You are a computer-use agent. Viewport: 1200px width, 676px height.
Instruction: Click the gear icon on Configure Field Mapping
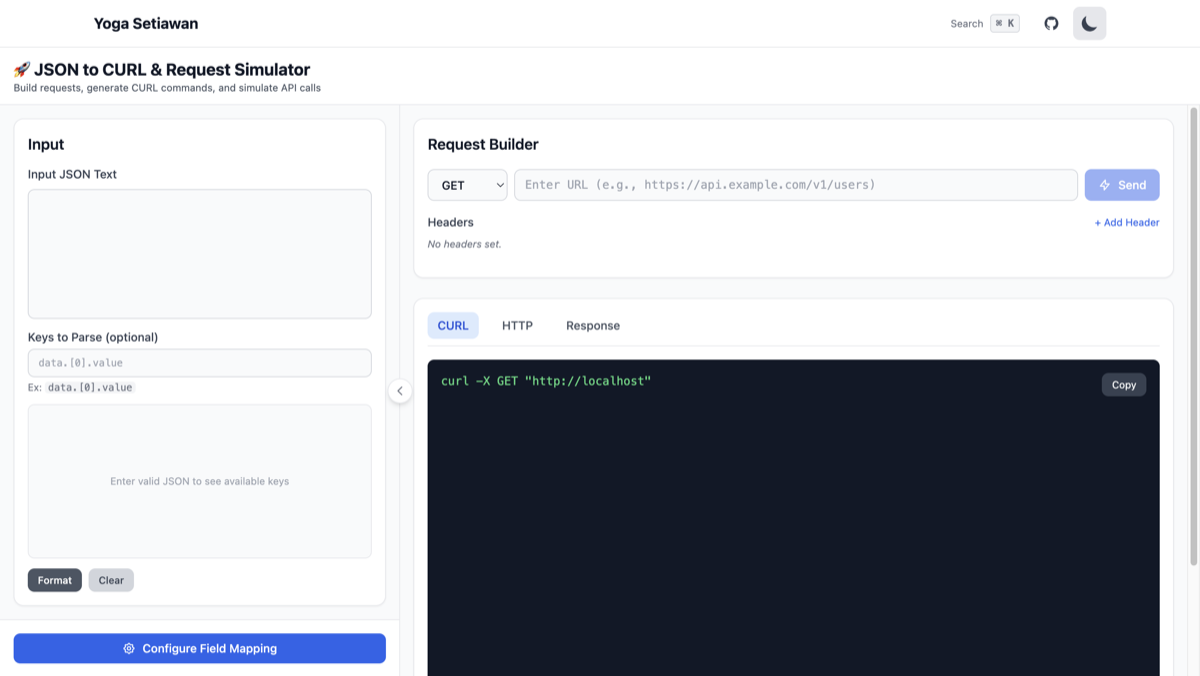tap(129, 648)
